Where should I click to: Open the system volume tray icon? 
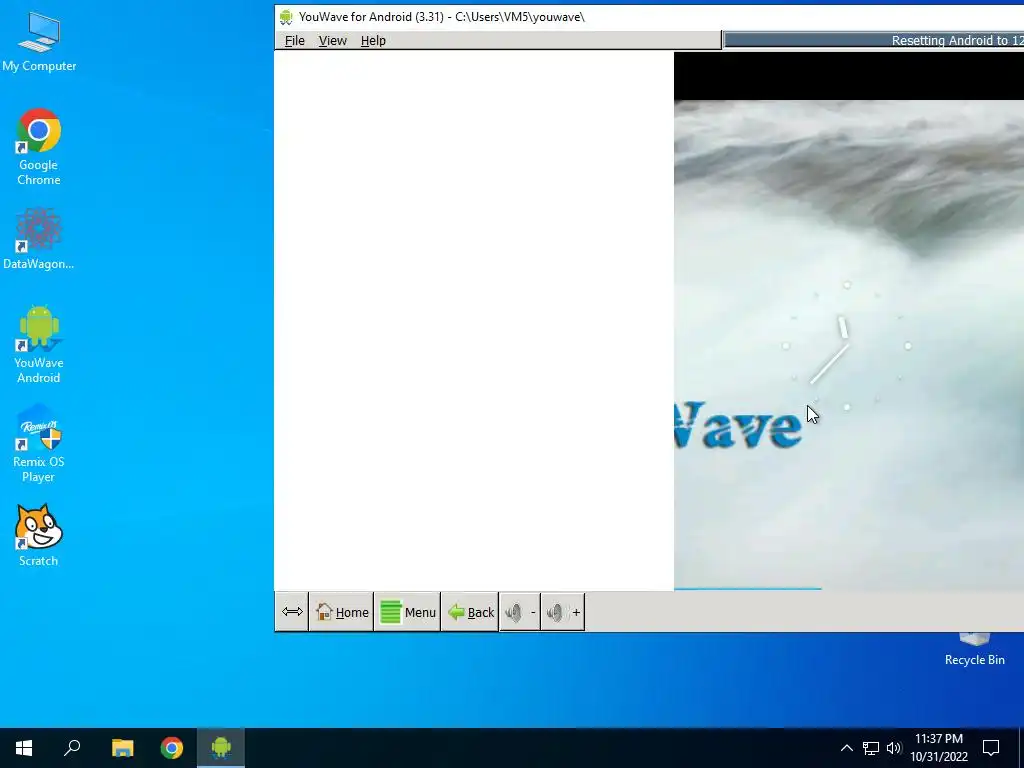pyautogui.click(x=894, y=748)
